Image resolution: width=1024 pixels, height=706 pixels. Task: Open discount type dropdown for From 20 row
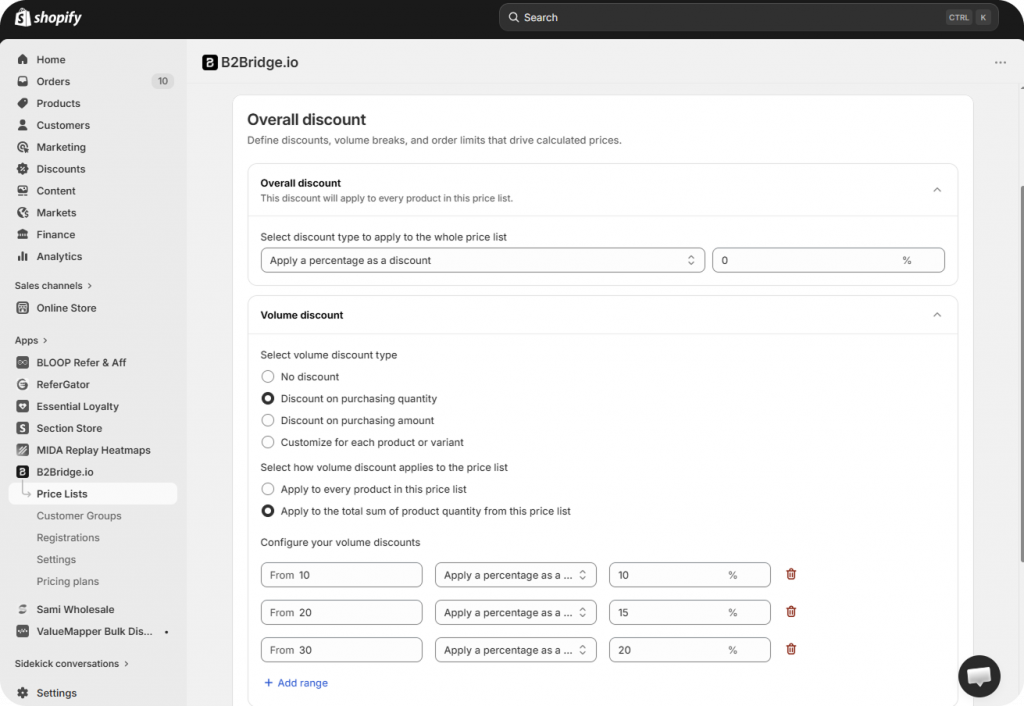[515, 613]
